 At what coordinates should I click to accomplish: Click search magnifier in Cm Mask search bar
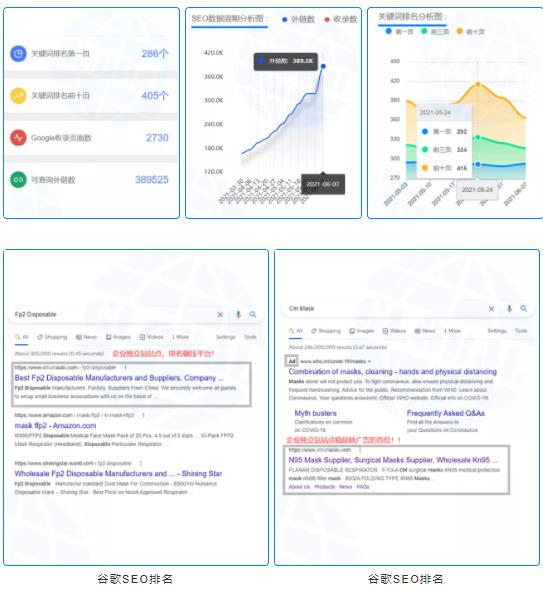(523, 308)
